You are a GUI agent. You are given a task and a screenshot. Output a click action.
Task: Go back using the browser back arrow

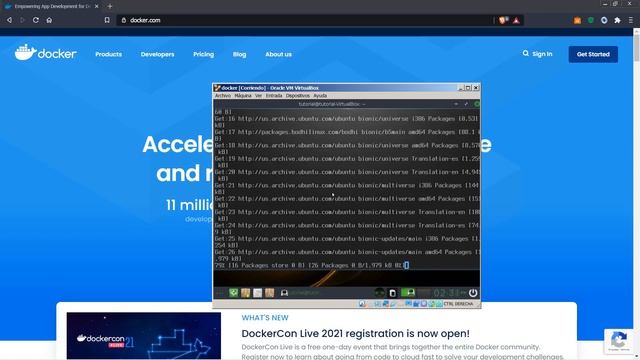point(9,20)
